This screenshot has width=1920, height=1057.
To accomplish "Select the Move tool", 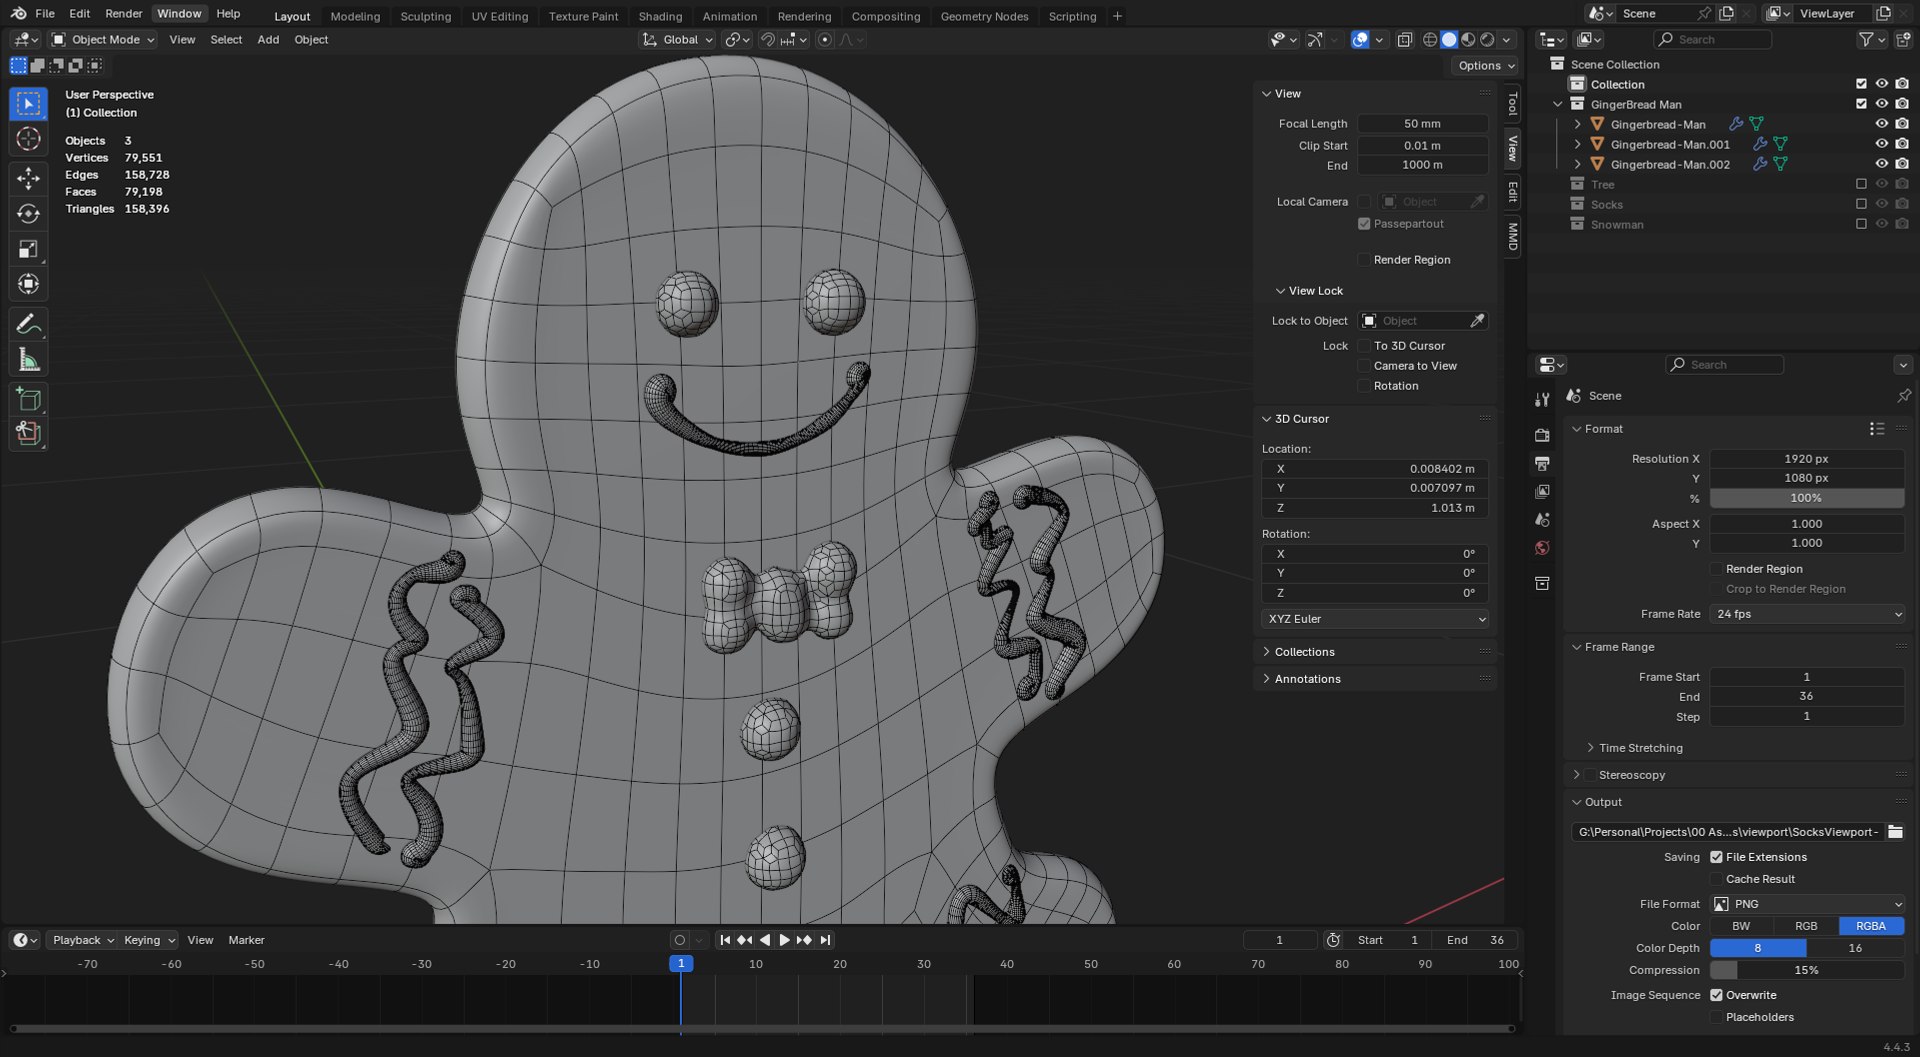I will 28,179.
